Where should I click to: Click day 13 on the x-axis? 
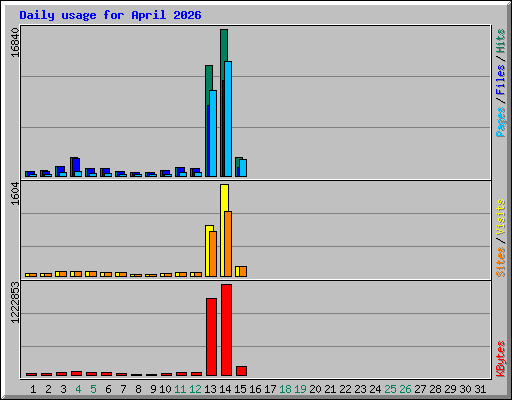[210, 389]
